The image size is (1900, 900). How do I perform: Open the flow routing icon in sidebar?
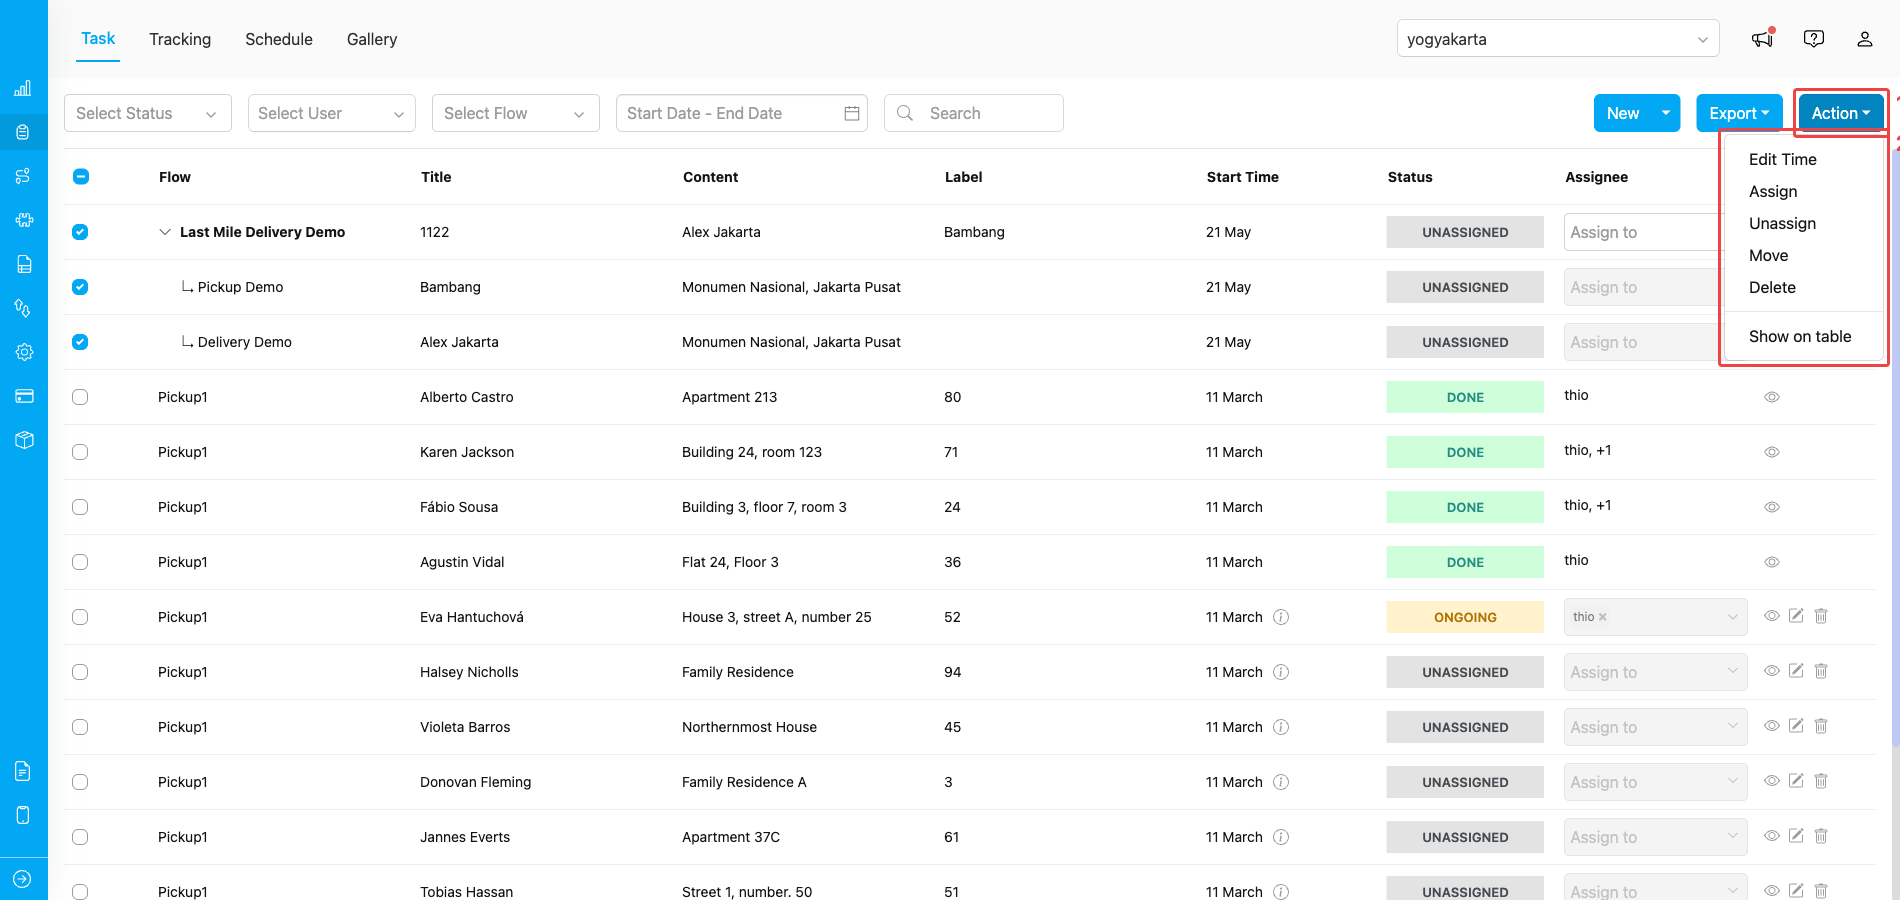pyautogui.click(x=23, y=176)
